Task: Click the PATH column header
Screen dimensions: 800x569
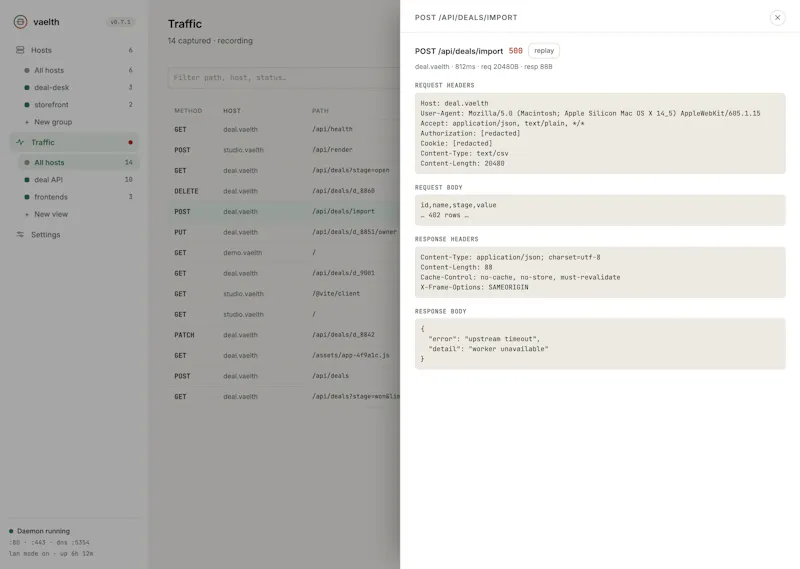Action: tap(320, 111)
